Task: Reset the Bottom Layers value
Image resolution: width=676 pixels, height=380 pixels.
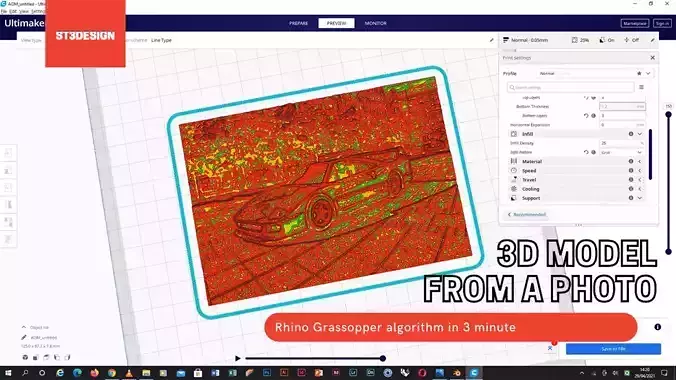Action: tap(585, 116)
